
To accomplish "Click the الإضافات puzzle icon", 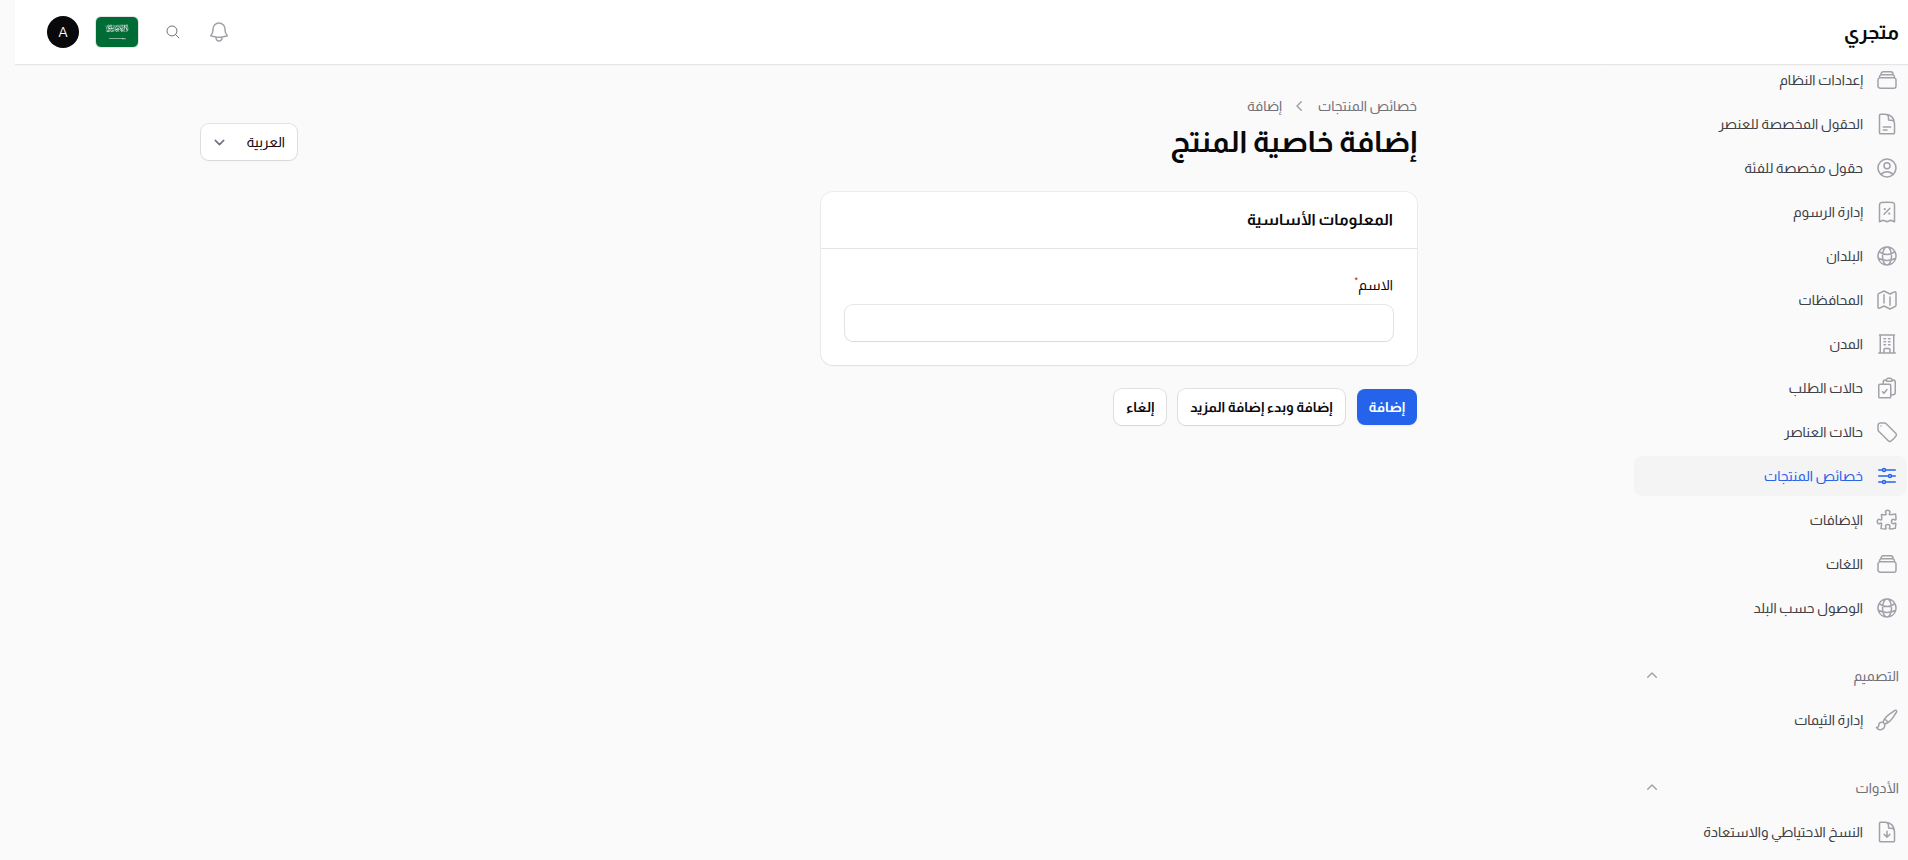I will (1887, 520).
